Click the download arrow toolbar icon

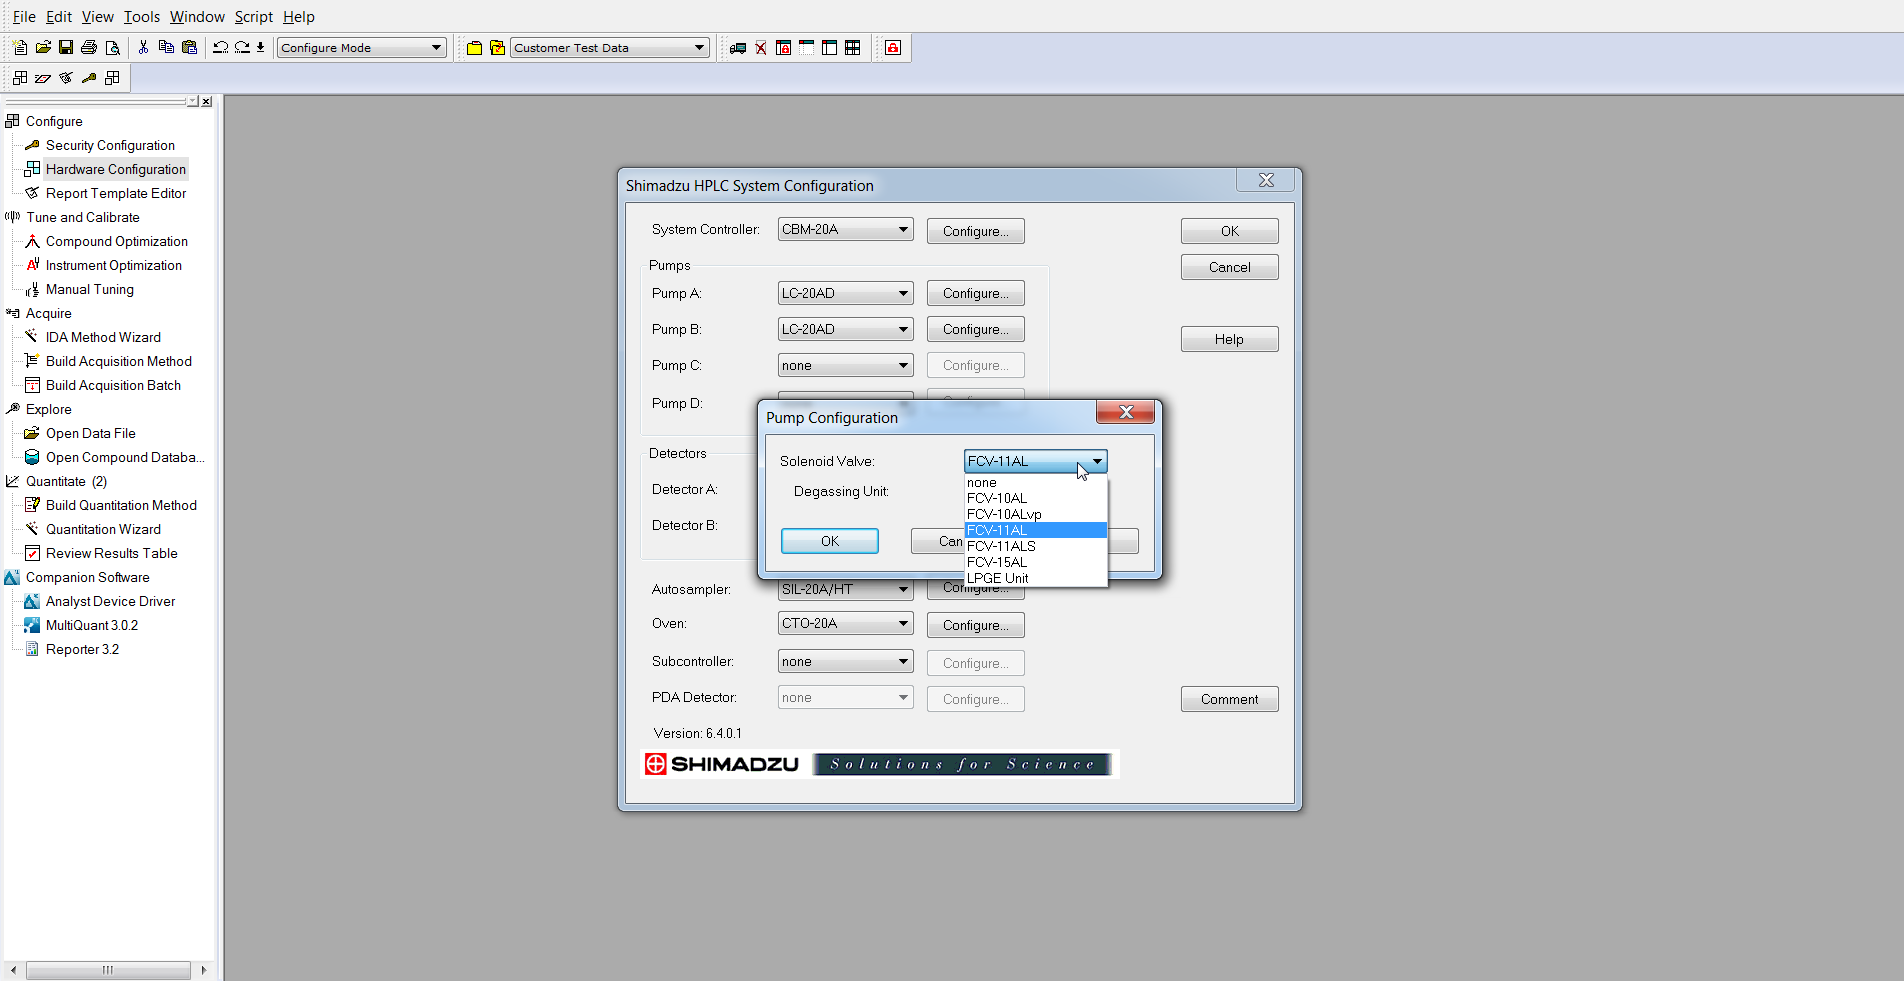[x=261, y=47]
